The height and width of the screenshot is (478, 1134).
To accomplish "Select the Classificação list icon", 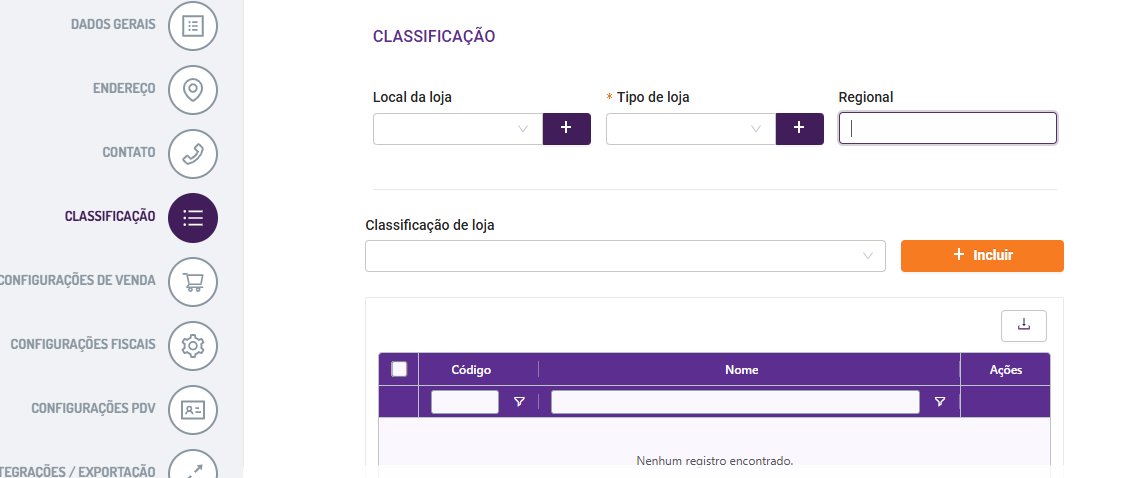I will pos(192,217).
